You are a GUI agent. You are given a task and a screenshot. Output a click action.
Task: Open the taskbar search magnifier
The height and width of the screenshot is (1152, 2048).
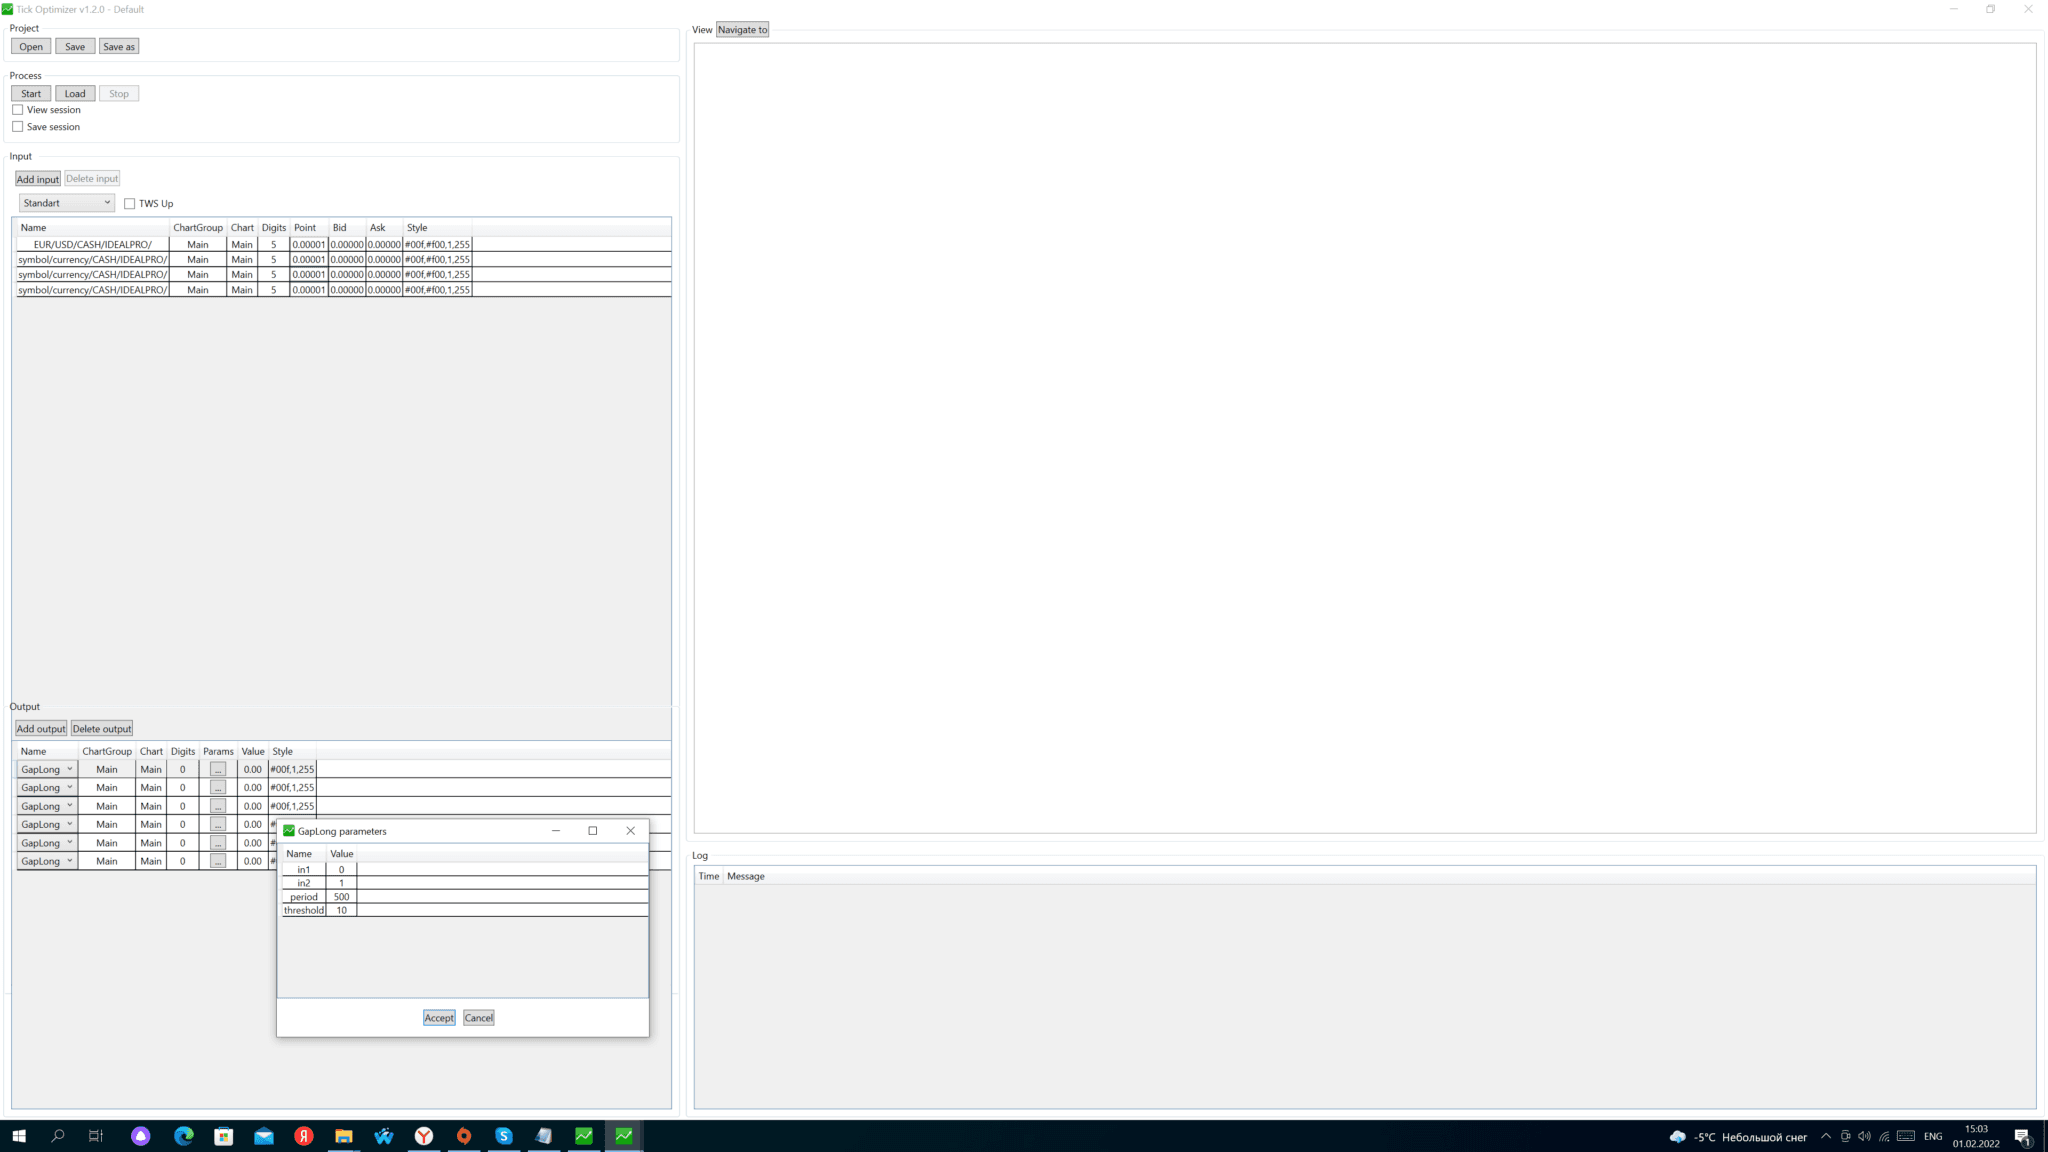(58, 1136)
